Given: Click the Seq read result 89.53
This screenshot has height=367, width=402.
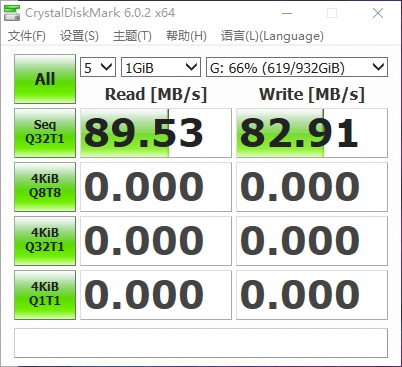Looking at the screenshot, I should point(156,133).
